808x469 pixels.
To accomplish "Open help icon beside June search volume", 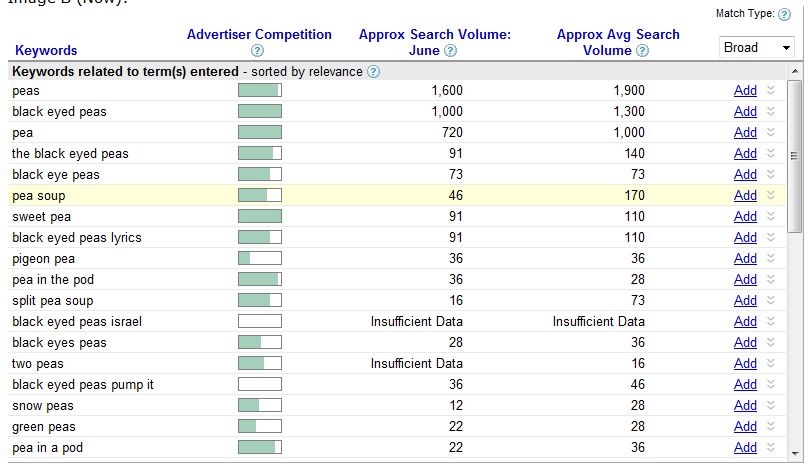I will point(450,51).
